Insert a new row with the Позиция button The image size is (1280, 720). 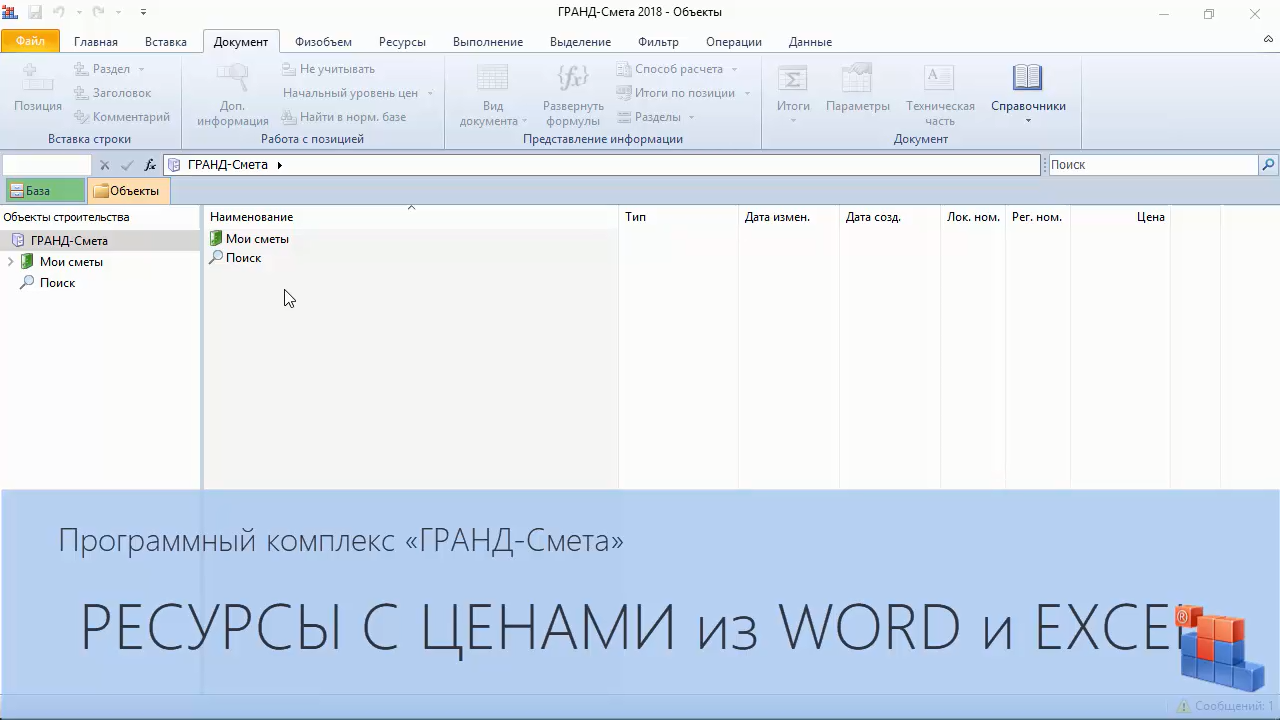[x=38, y=89]
